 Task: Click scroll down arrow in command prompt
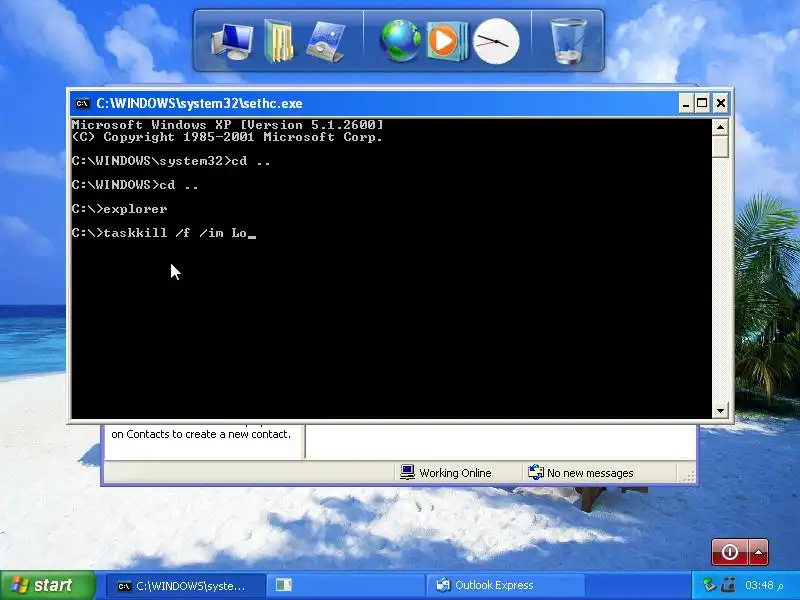coord(720,410)
